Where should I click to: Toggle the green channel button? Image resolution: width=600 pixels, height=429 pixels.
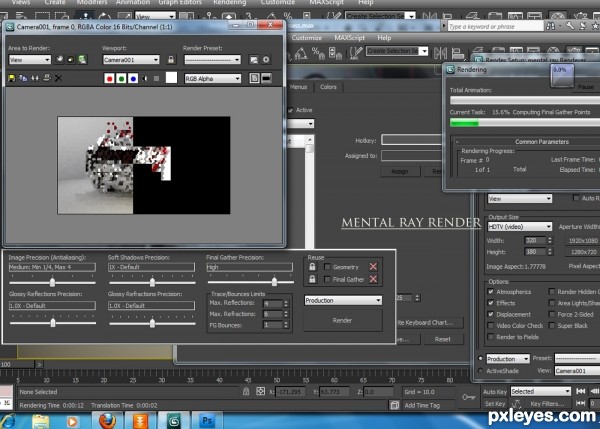pyautogui.click(x=121, y=78)
